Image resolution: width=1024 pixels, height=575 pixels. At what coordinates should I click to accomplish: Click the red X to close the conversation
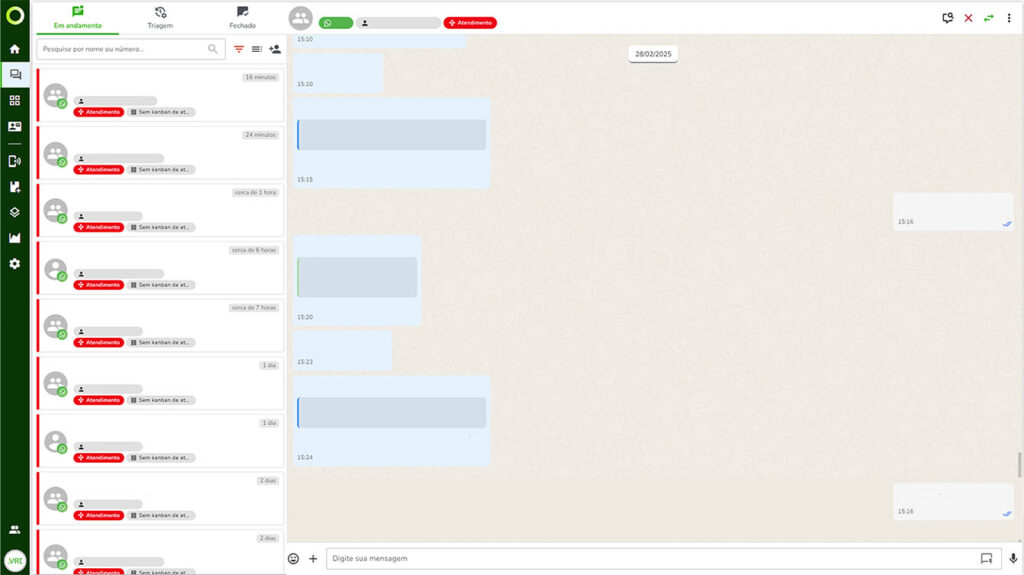pyautogui.click(x=968, y=18)
